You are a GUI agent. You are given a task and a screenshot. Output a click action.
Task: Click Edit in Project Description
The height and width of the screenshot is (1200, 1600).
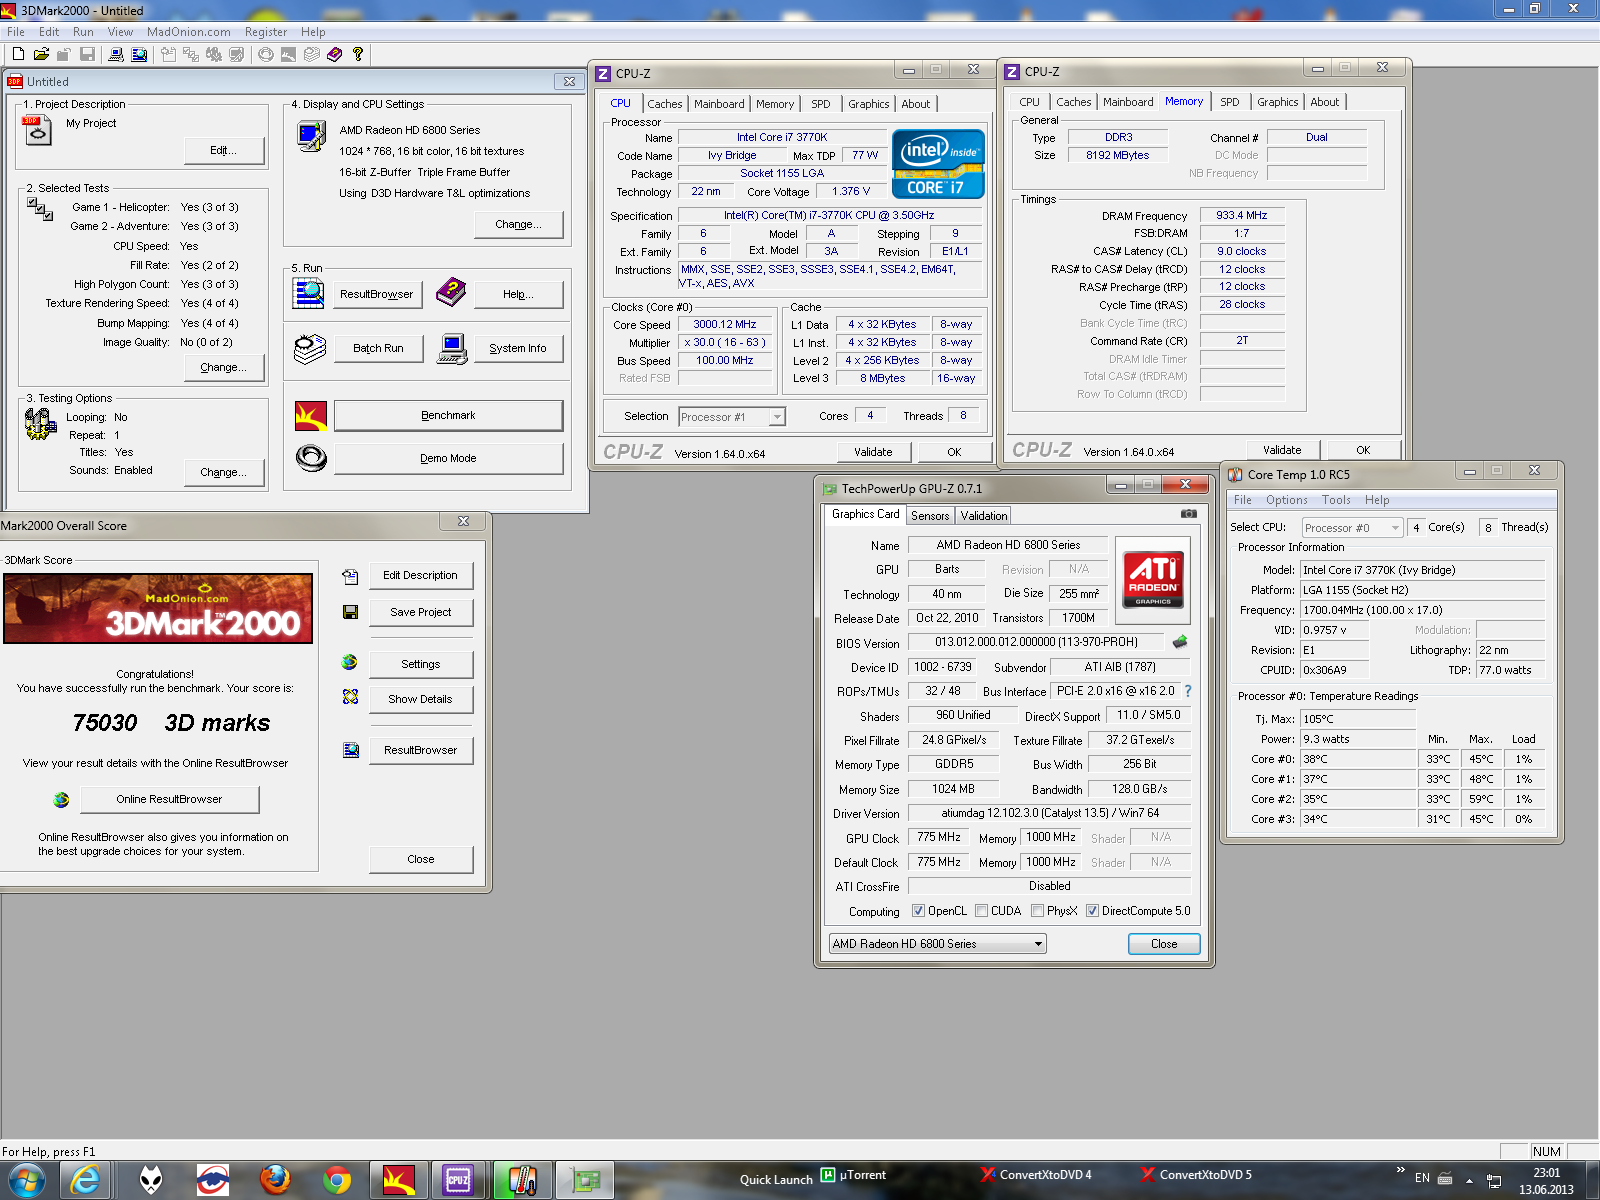pos(224,150)
